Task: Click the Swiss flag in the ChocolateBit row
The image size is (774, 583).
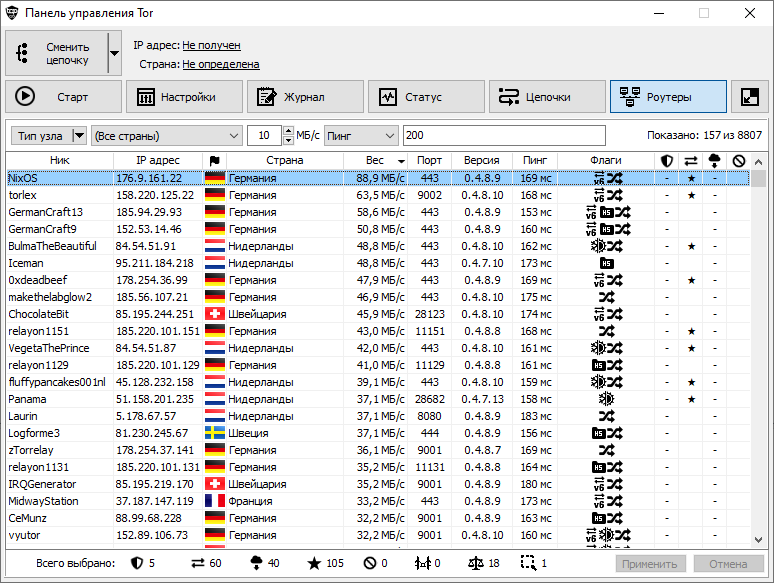Action: point(215,314)
